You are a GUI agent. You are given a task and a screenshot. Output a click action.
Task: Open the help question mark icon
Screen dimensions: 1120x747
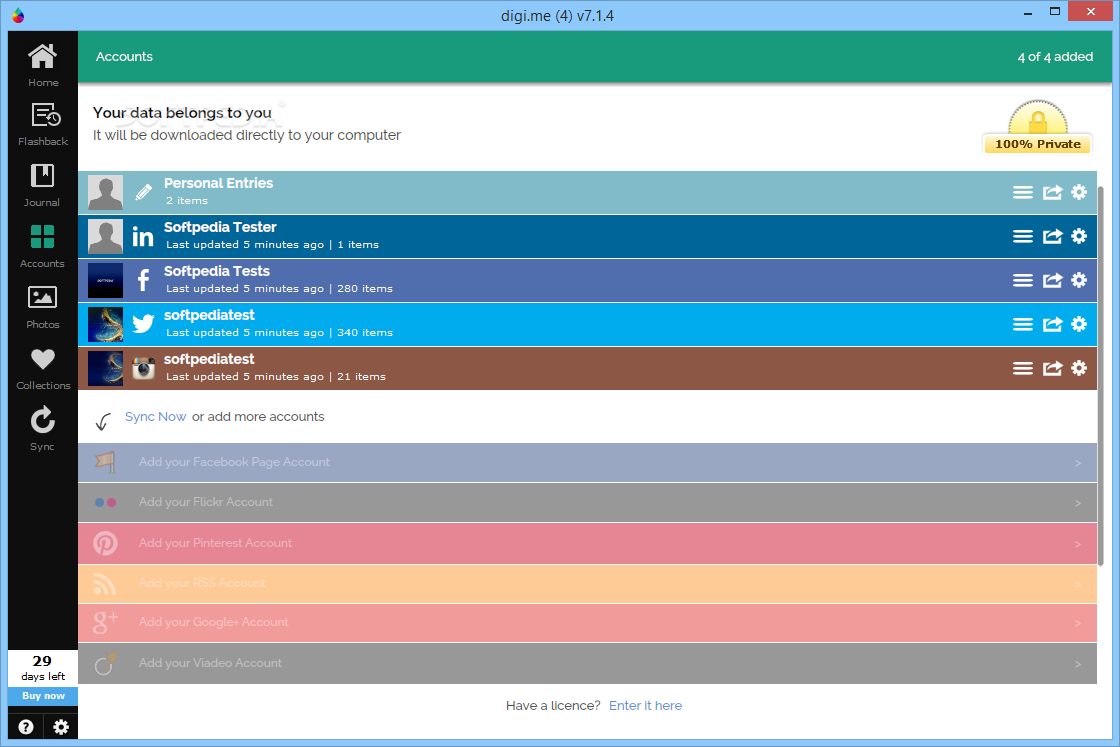[x=26, y=727]
